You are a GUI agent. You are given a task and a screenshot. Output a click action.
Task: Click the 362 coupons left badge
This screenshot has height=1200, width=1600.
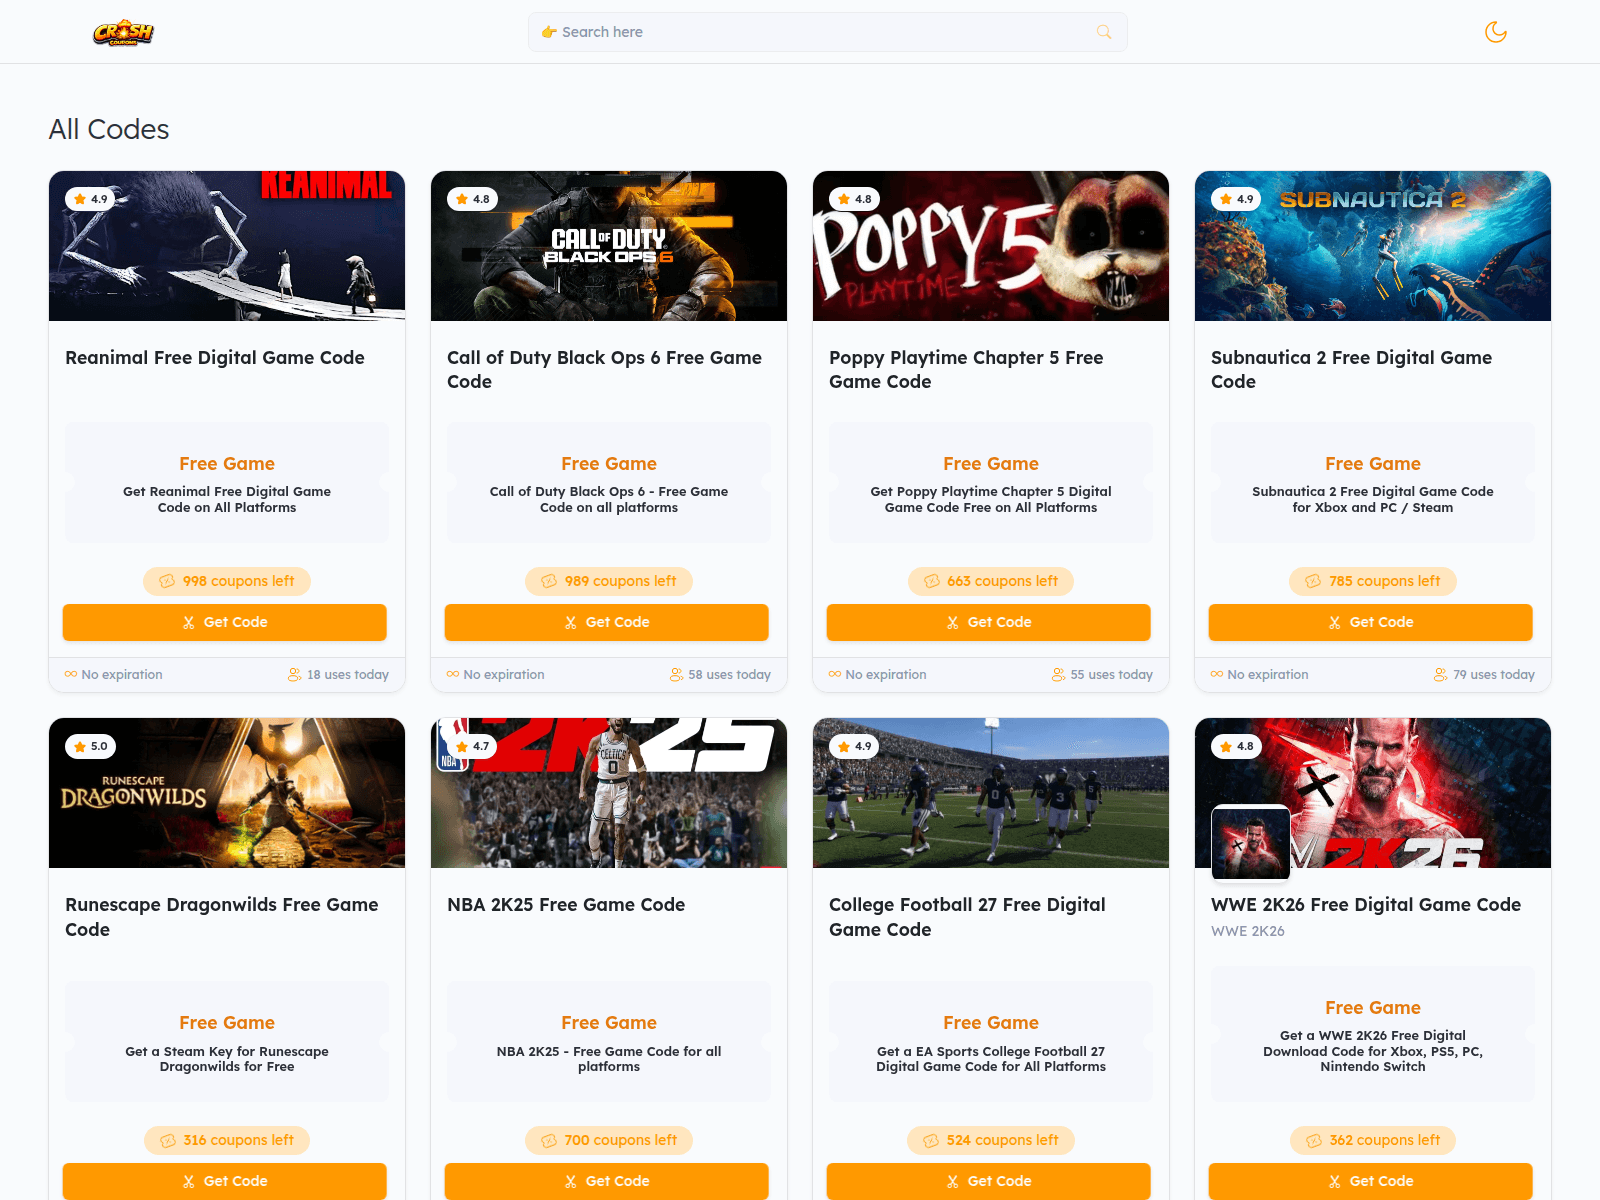click(x=1373, y=1140)
